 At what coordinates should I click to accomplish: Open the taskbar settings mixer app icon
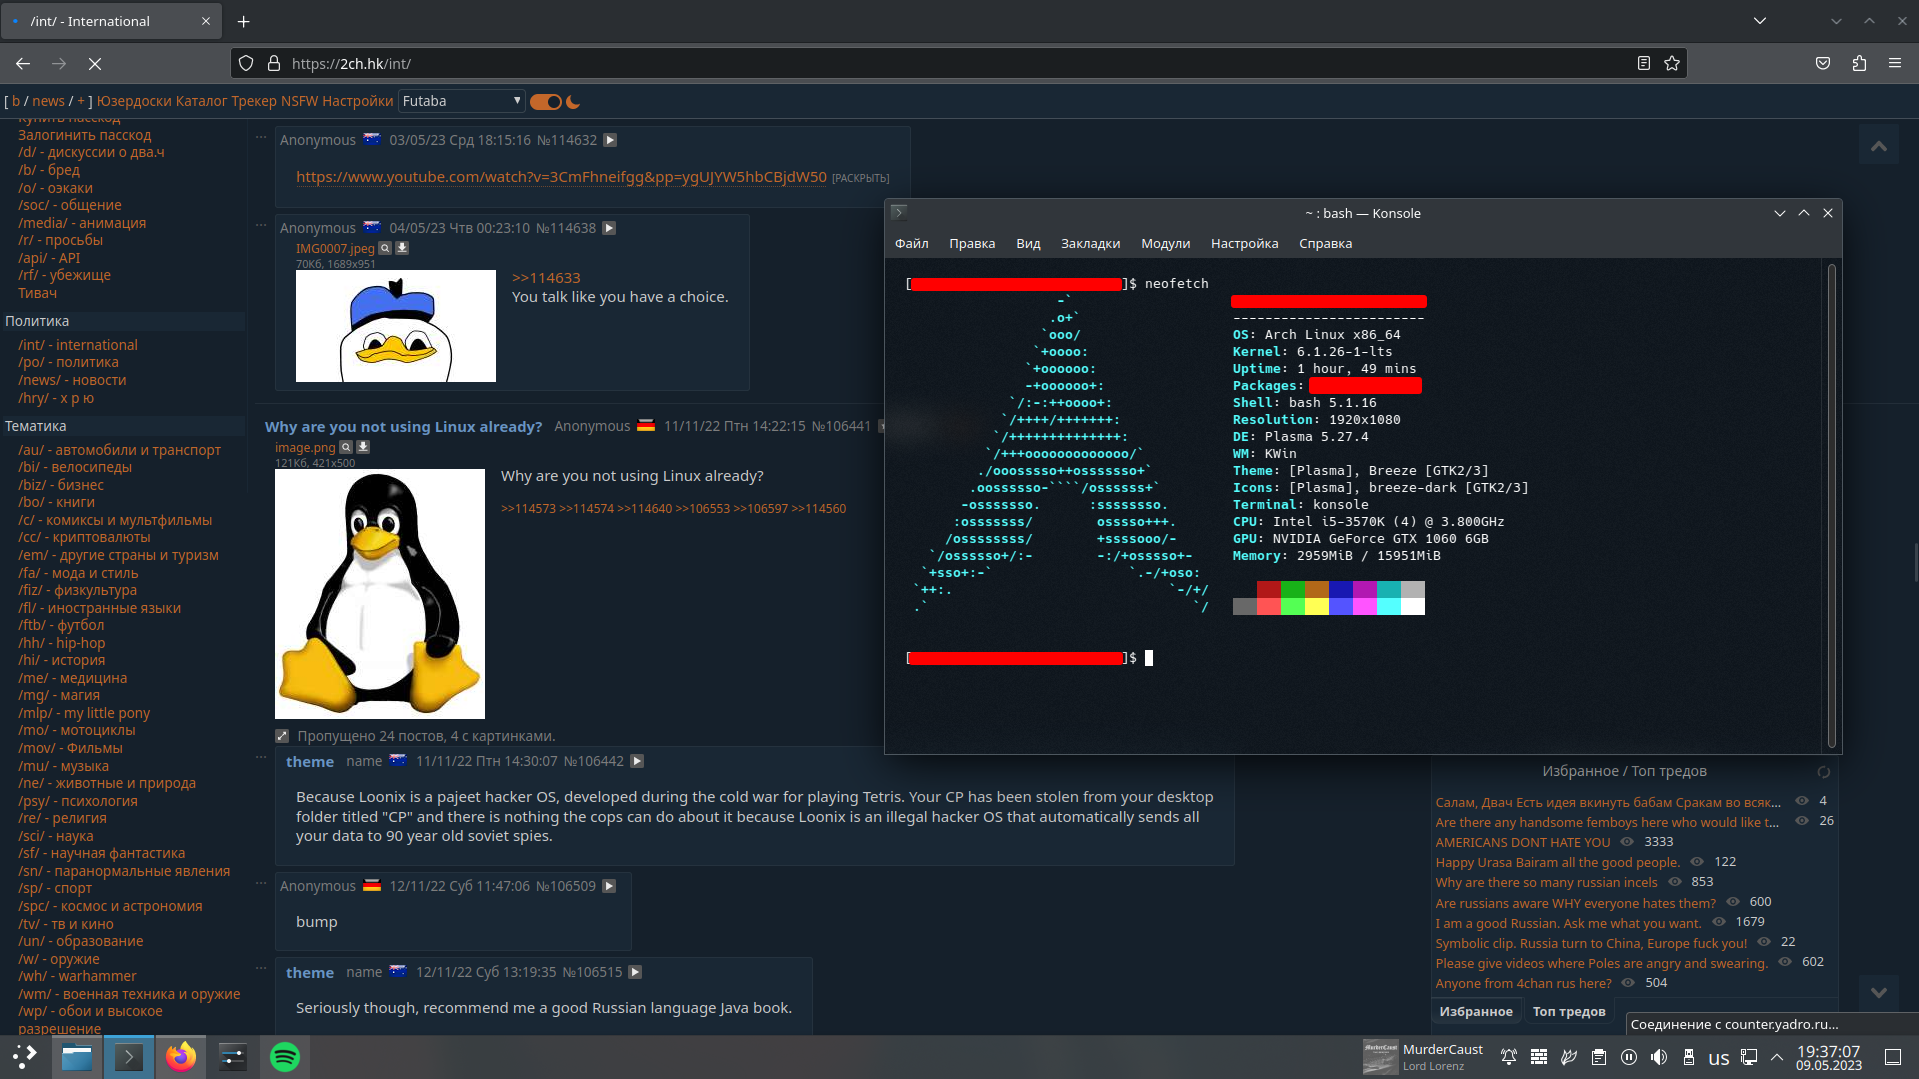[233, 1057]
